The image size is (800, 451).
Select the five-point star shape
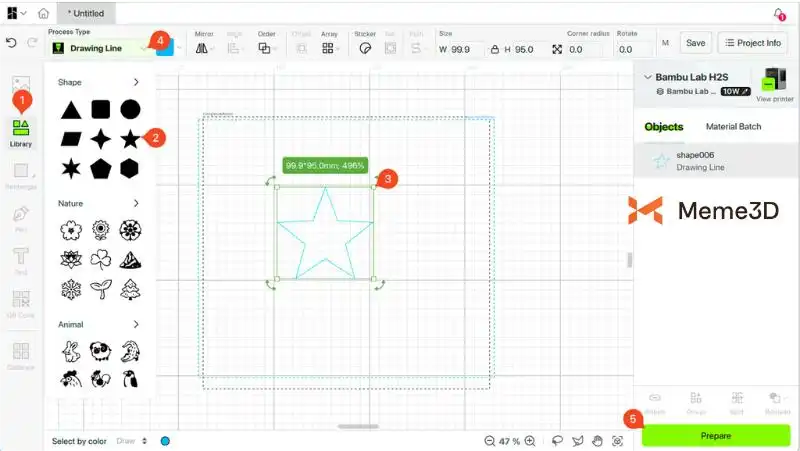[x=129, y=138]
